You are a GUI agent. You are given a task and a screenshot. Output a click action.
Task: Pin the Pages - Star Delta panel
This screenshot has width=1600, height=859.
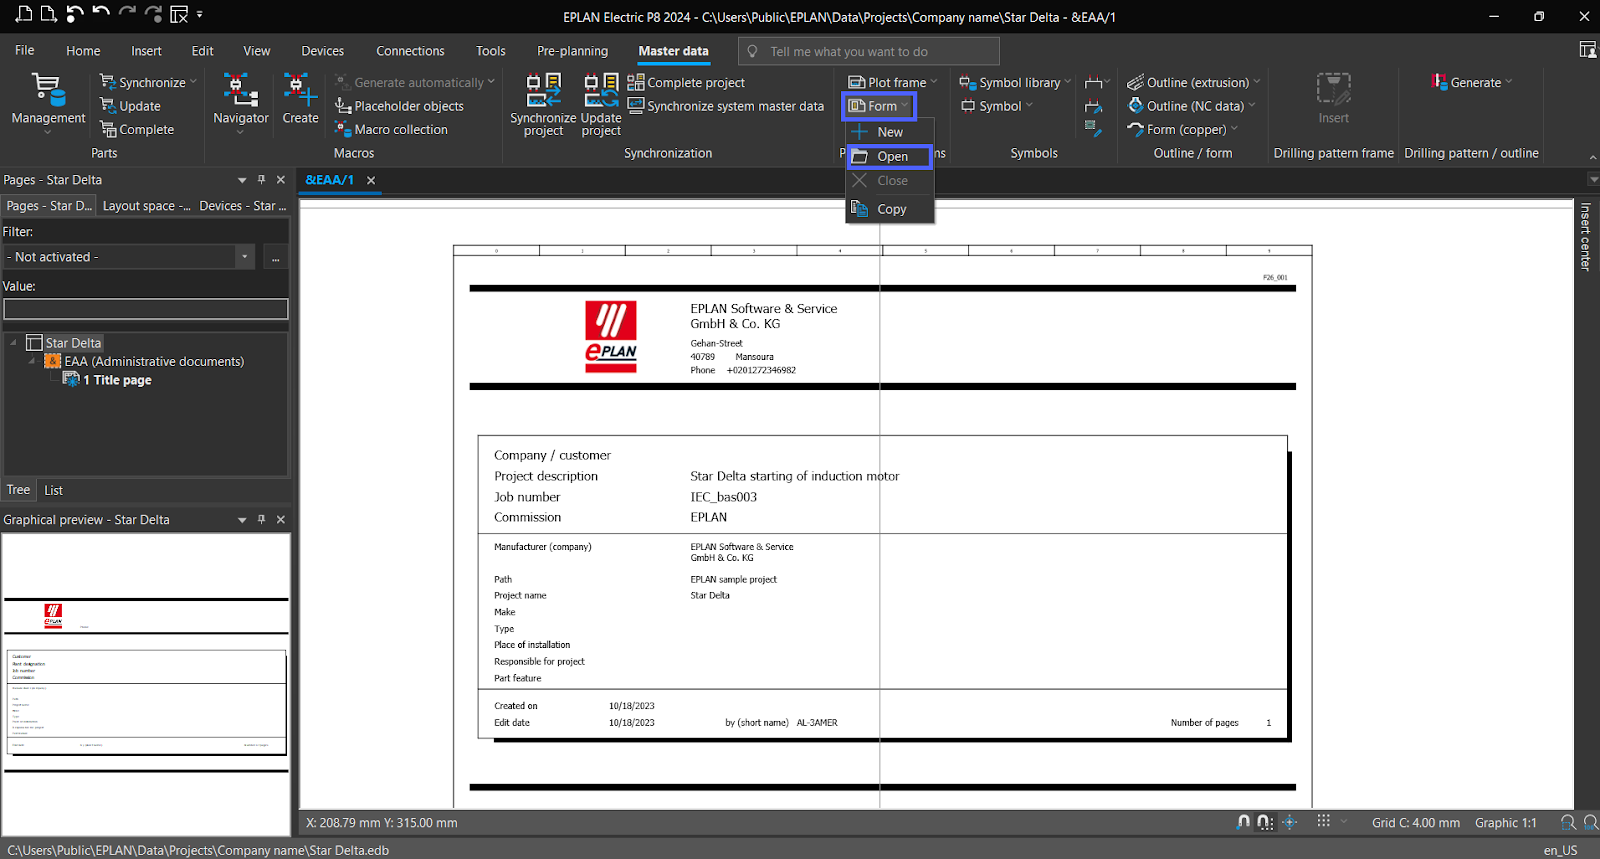[x=261, y=180]
